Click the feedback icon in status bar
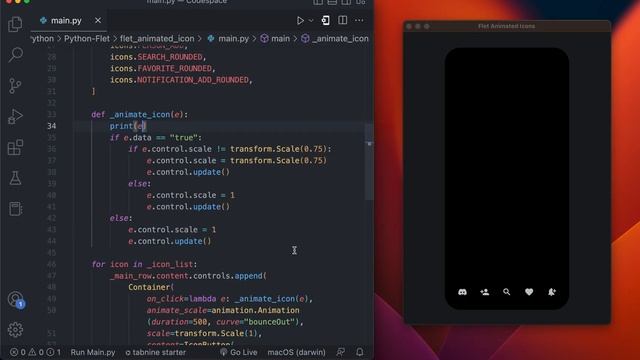Screen dimensions: 640x360 [340, 352]
